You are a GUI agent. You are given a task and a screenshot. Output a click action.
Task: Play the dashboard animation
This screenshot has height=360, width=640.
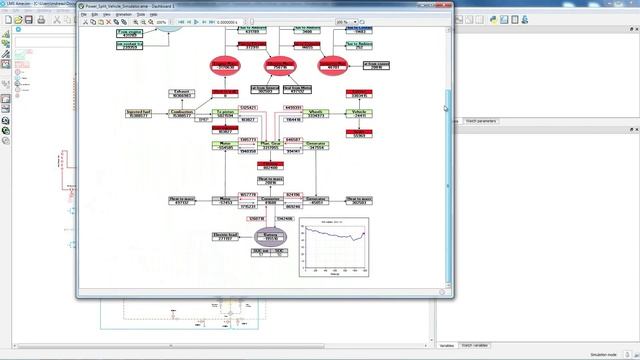[x=197, y=22]
